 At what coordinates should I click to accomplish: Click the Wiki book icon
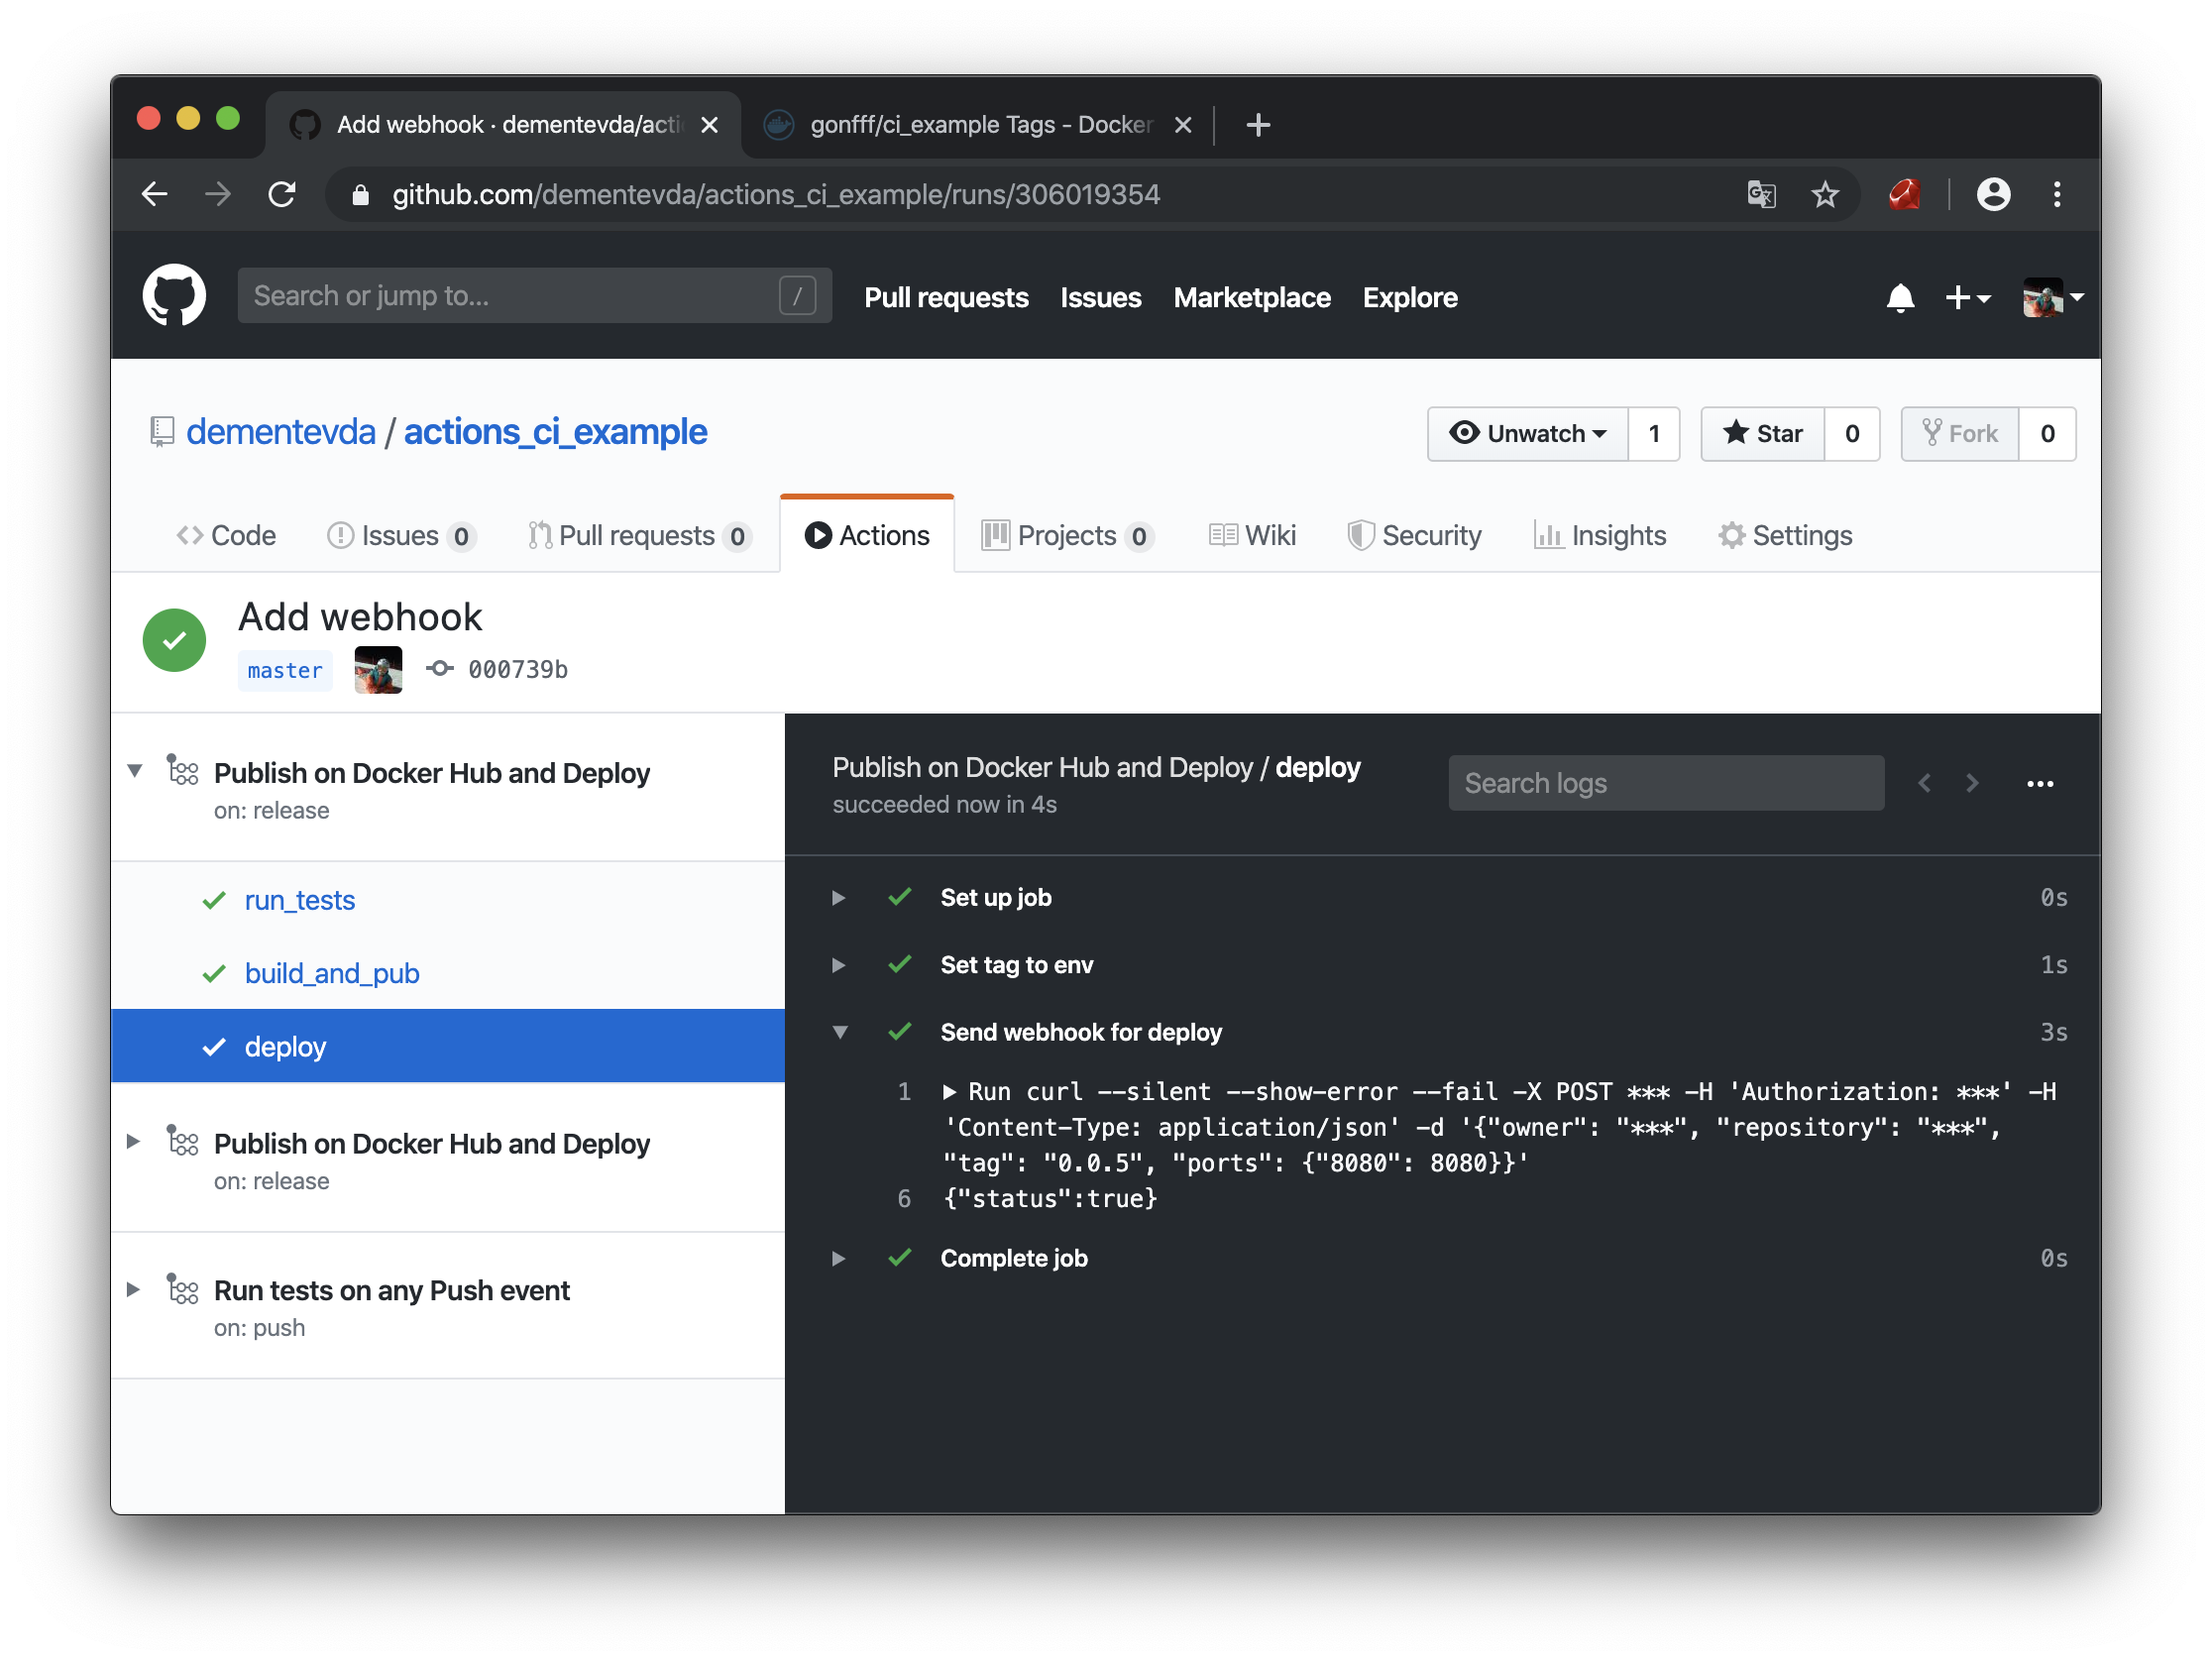point(1221,535)
